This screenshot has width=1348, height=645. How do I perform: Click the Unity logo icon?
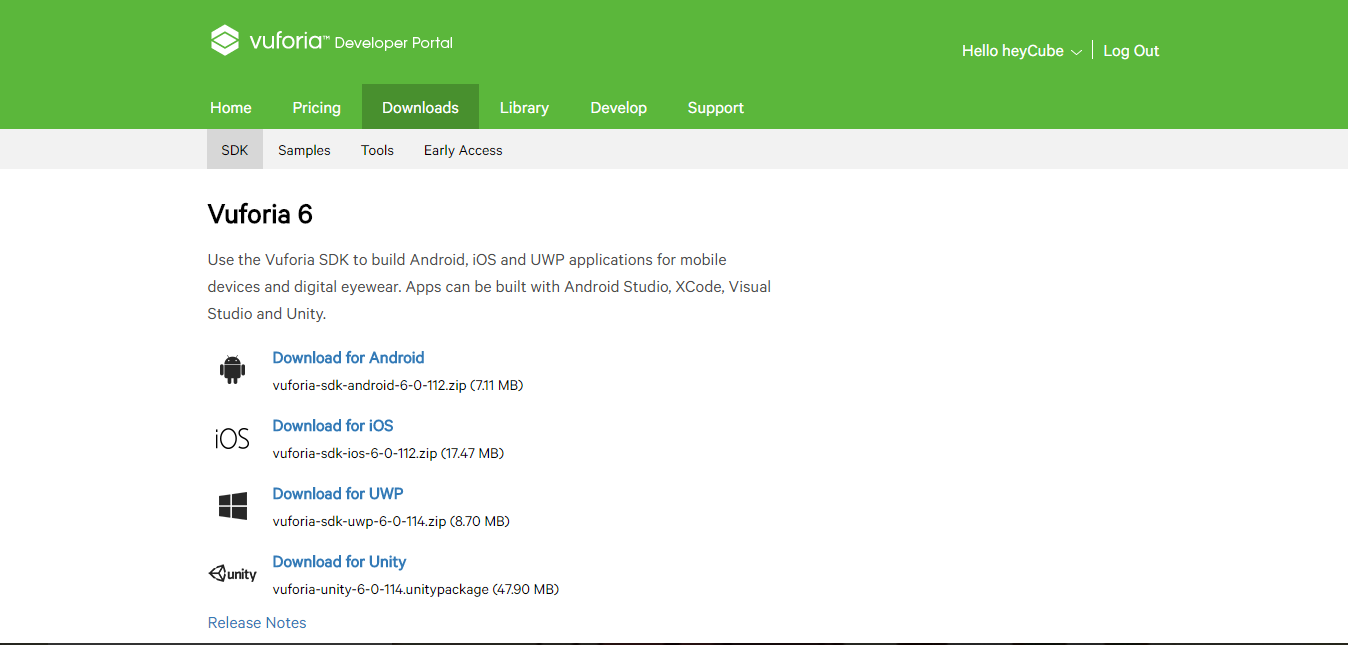[232, 574]
